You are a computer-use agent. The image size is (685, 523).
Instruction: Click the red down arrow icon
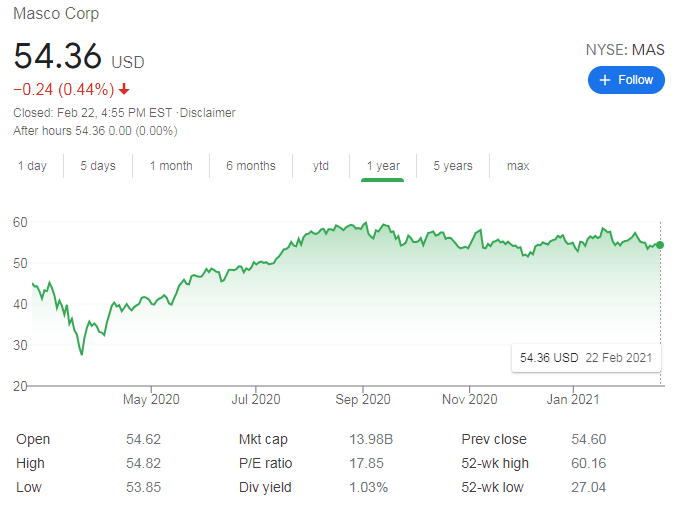[125, 89]
